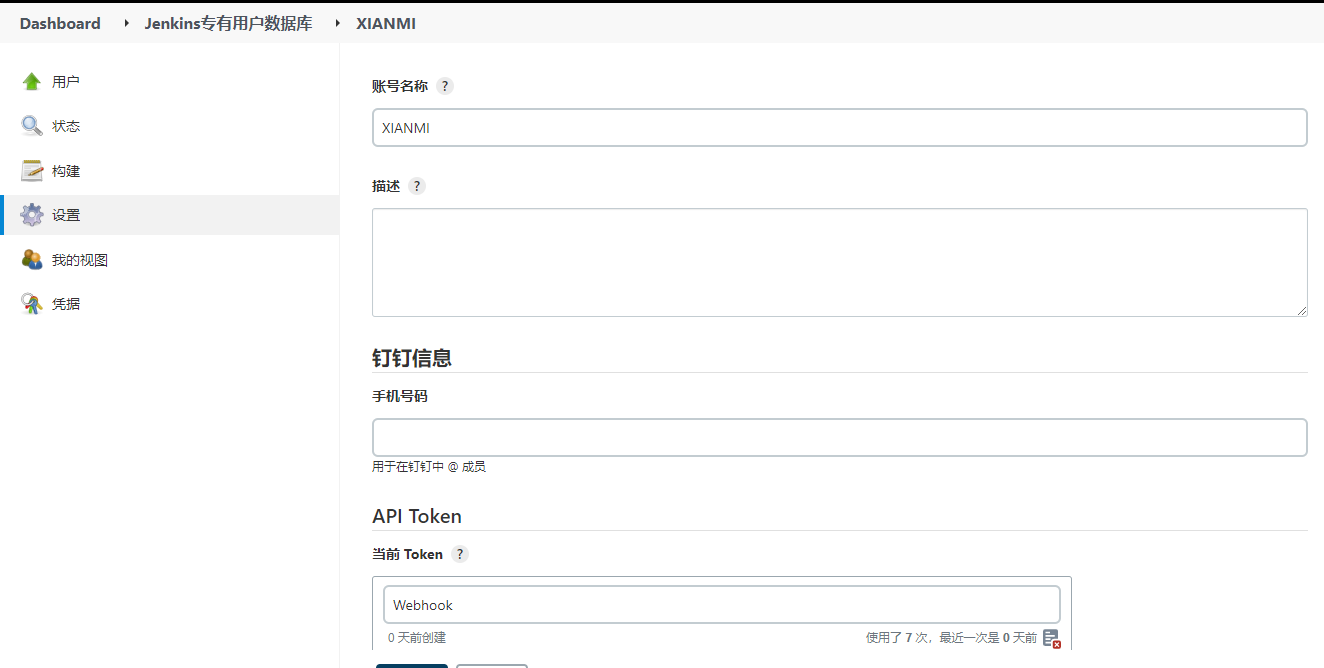Open 构建 history with the notepad icon
This screenshot has width=1324, height=668.
50,171
